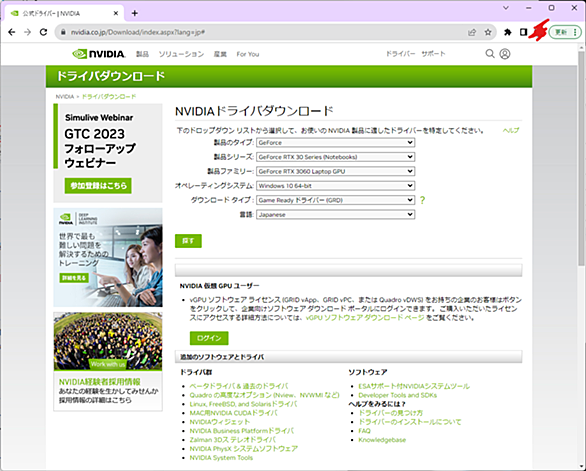The height and width of the screenshot is (471, 586).
Task: Open the ソリューション navigation menu
Action: (181, 54)
